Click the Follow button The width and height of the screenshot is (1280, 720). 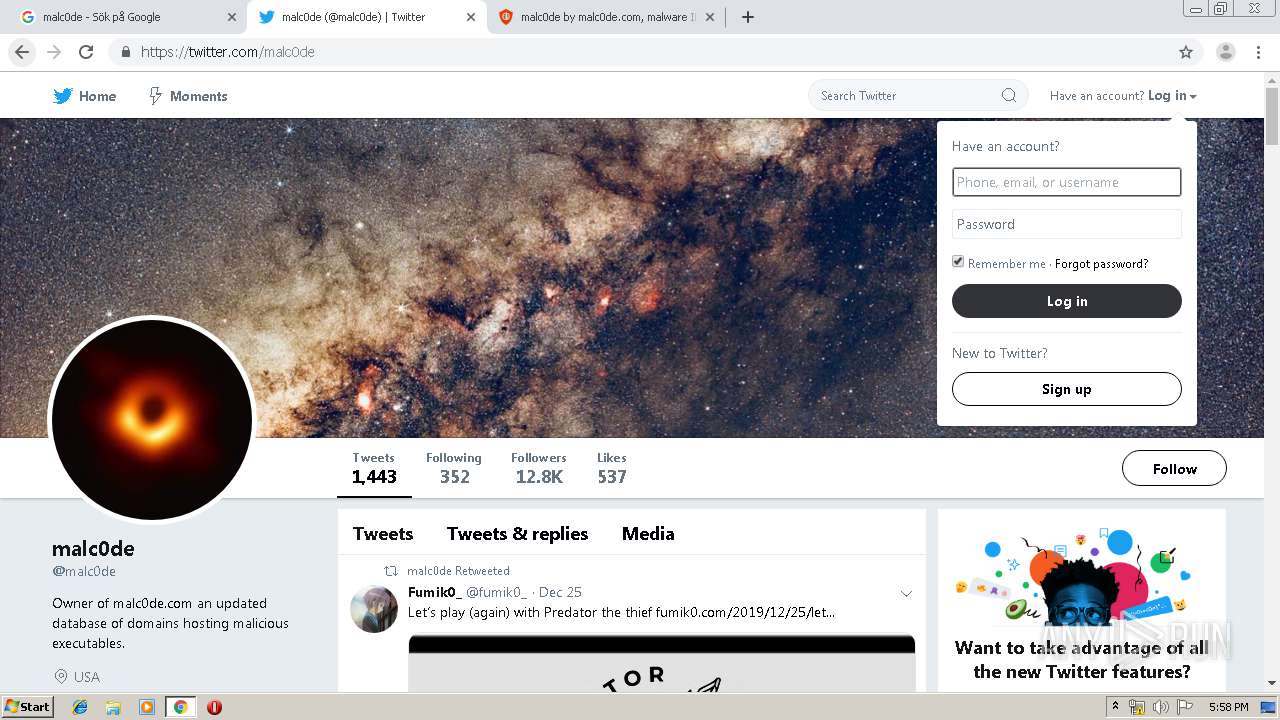(1174, 468)
